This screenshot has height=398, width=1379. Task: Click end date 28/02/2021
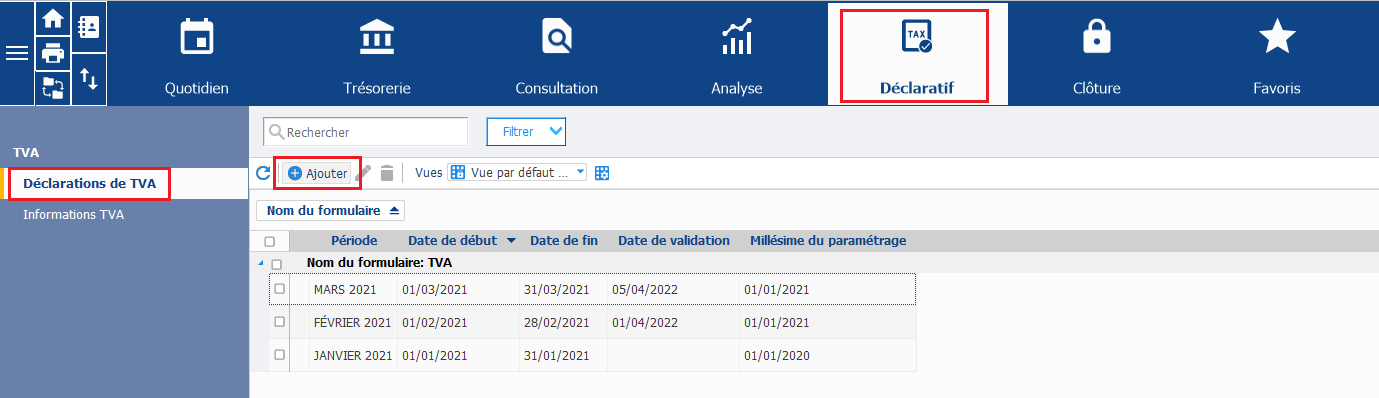pos(556,322)
